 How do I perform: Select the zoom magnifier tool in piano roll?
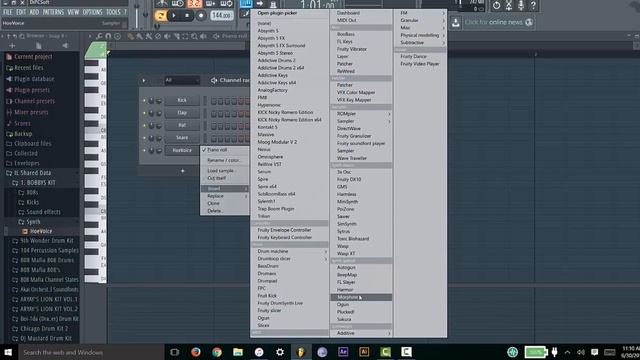point(194,36)
